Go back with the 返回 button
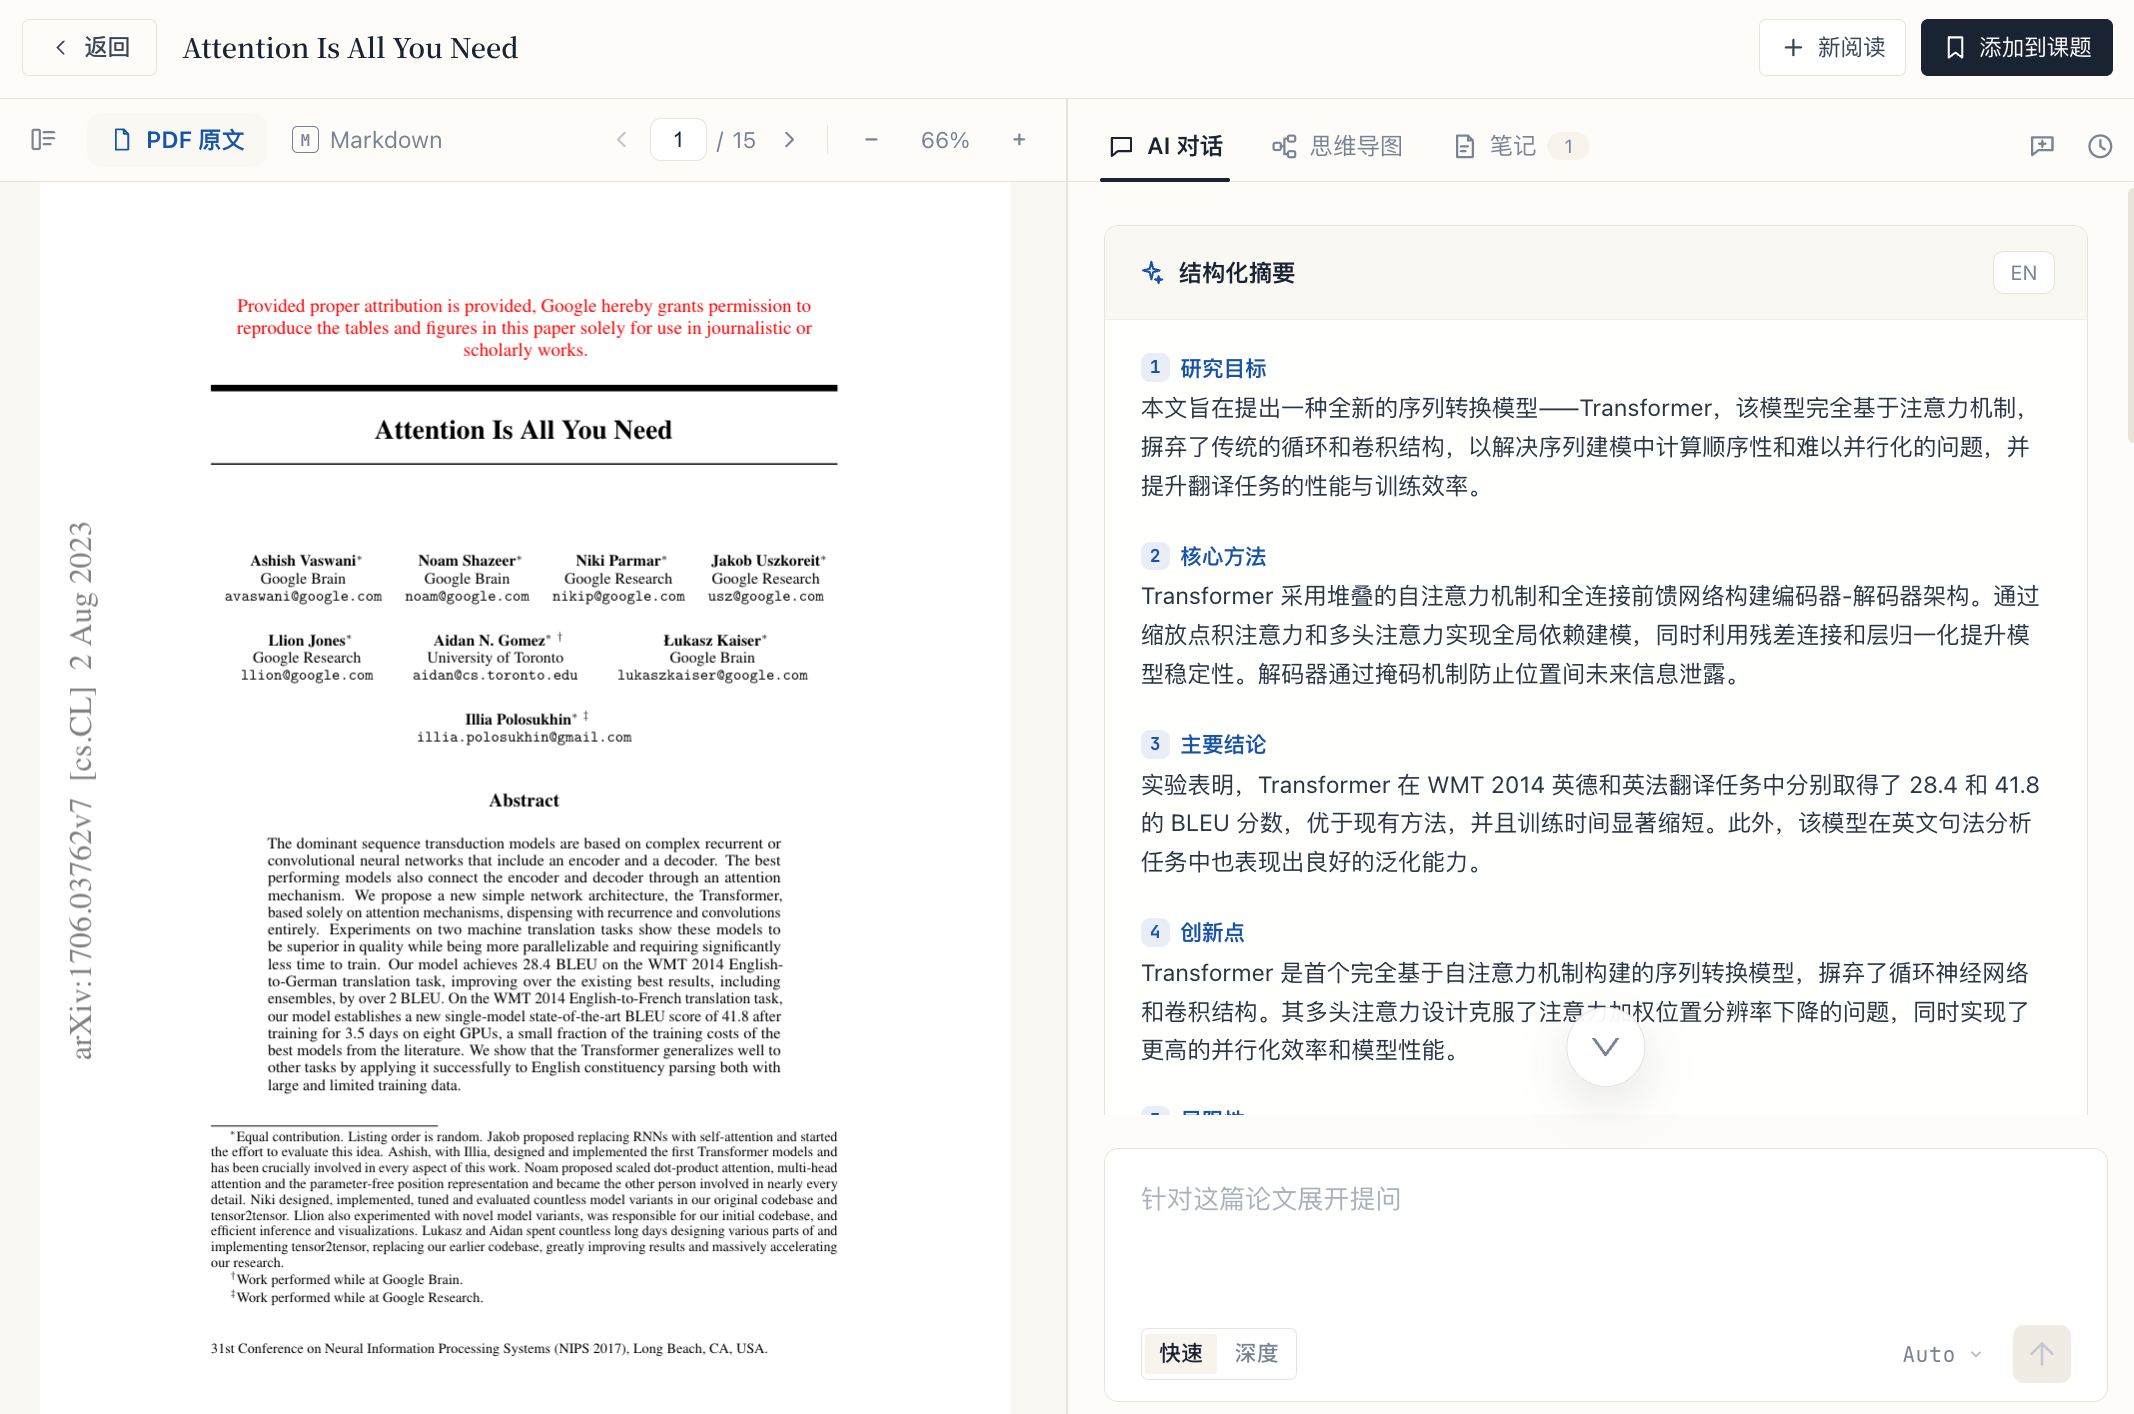The height and width of the screenshot is (1414, 2134). (90, 47)
